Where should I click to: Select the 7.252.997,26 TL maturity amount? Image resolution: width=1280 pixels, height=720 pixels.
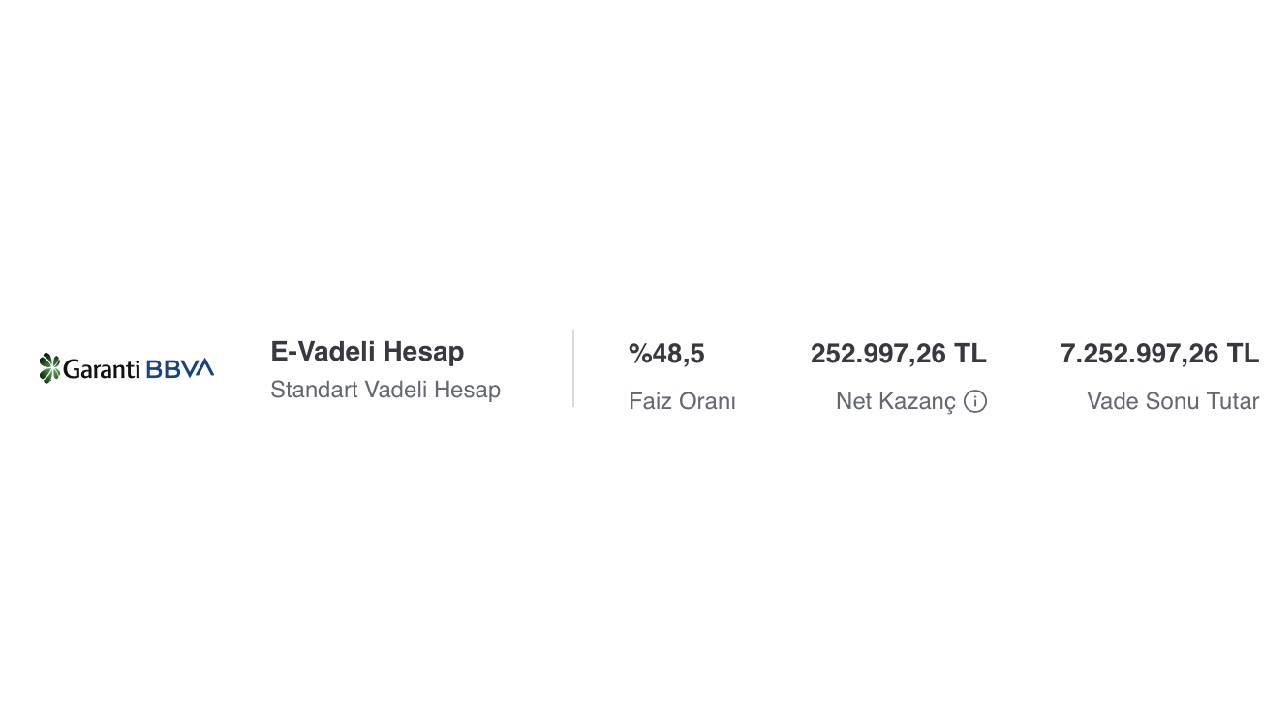point(1159,353)
